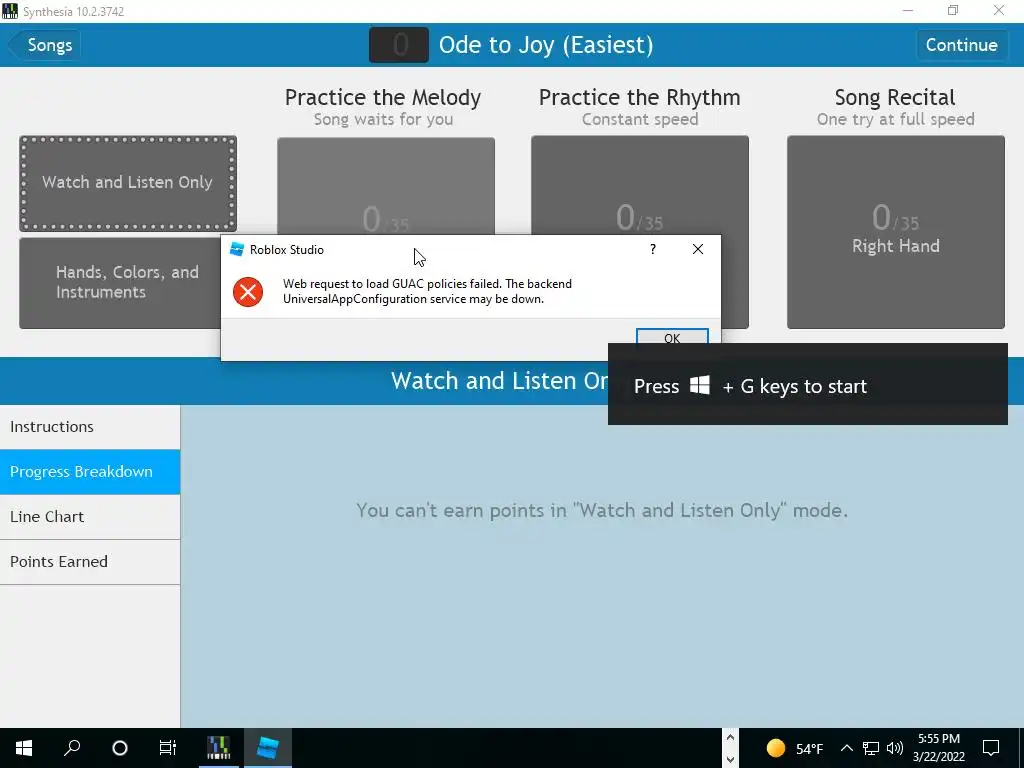Open the Action Center notifications icon
This screenshot has width=1024, height=768.
991,748
